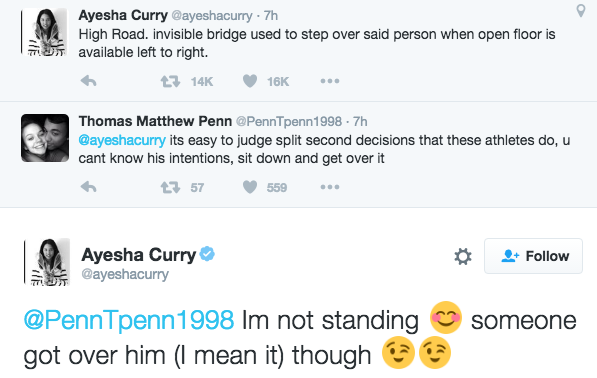
Task: Open more options on Thomas Matthew Penn's tweet
Action: (x=330, y=187)
